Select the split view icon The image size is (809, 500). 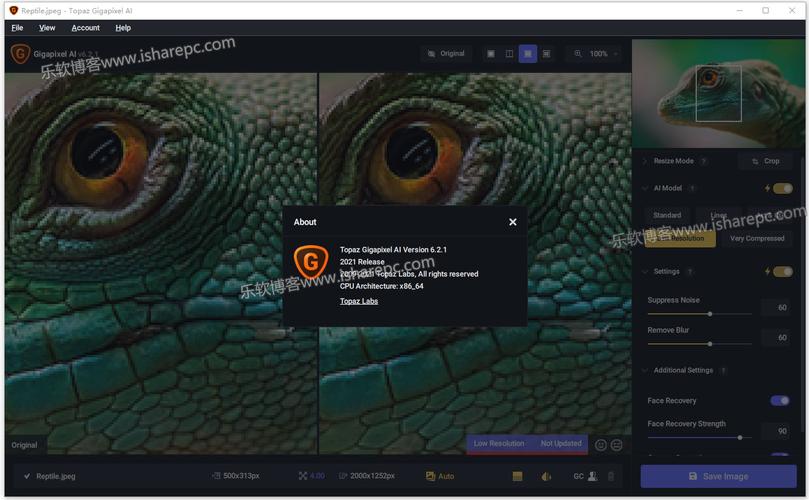pos(509,54)
